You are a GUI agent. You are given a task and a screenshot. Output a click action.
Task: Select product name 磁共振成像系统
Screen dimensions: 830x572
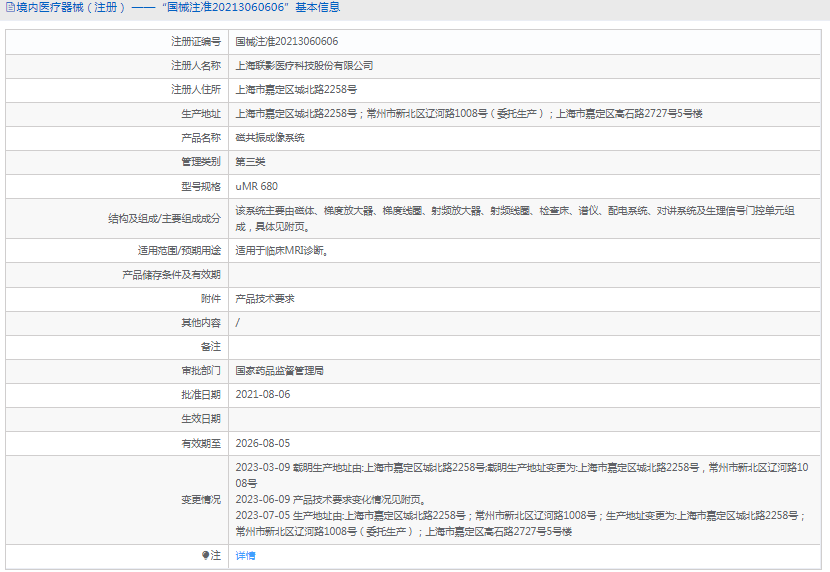(x=270, y=138)
